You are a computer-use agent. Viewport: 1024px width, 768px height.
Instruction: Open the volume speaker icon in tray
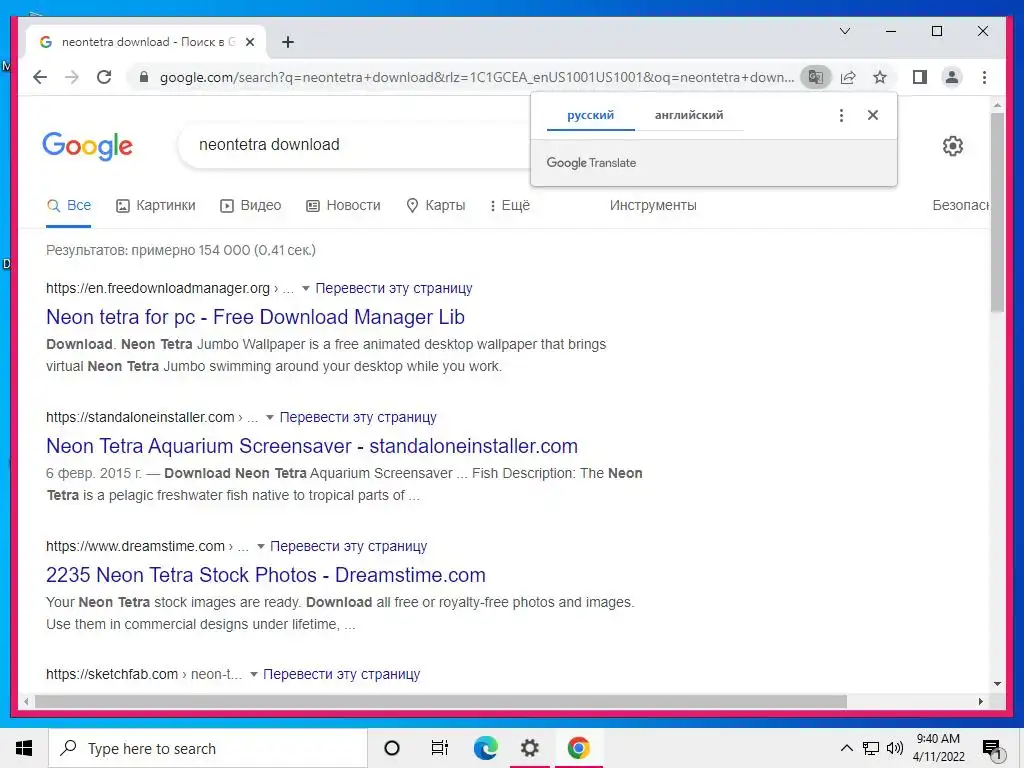[x=895, y=748]
